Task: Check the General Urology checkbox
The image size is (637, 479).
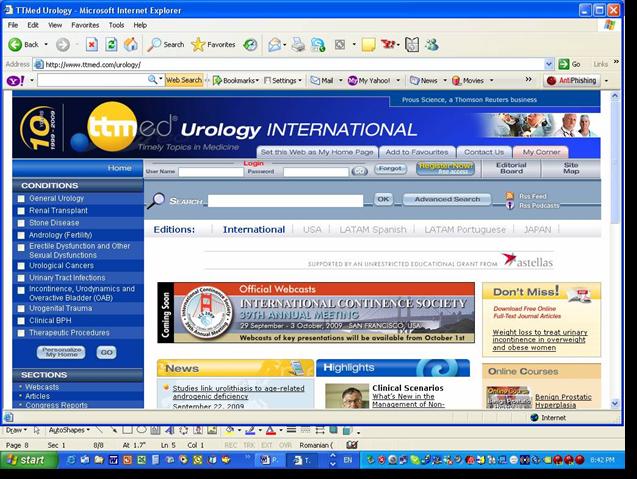Action: [x=21, y=199]
